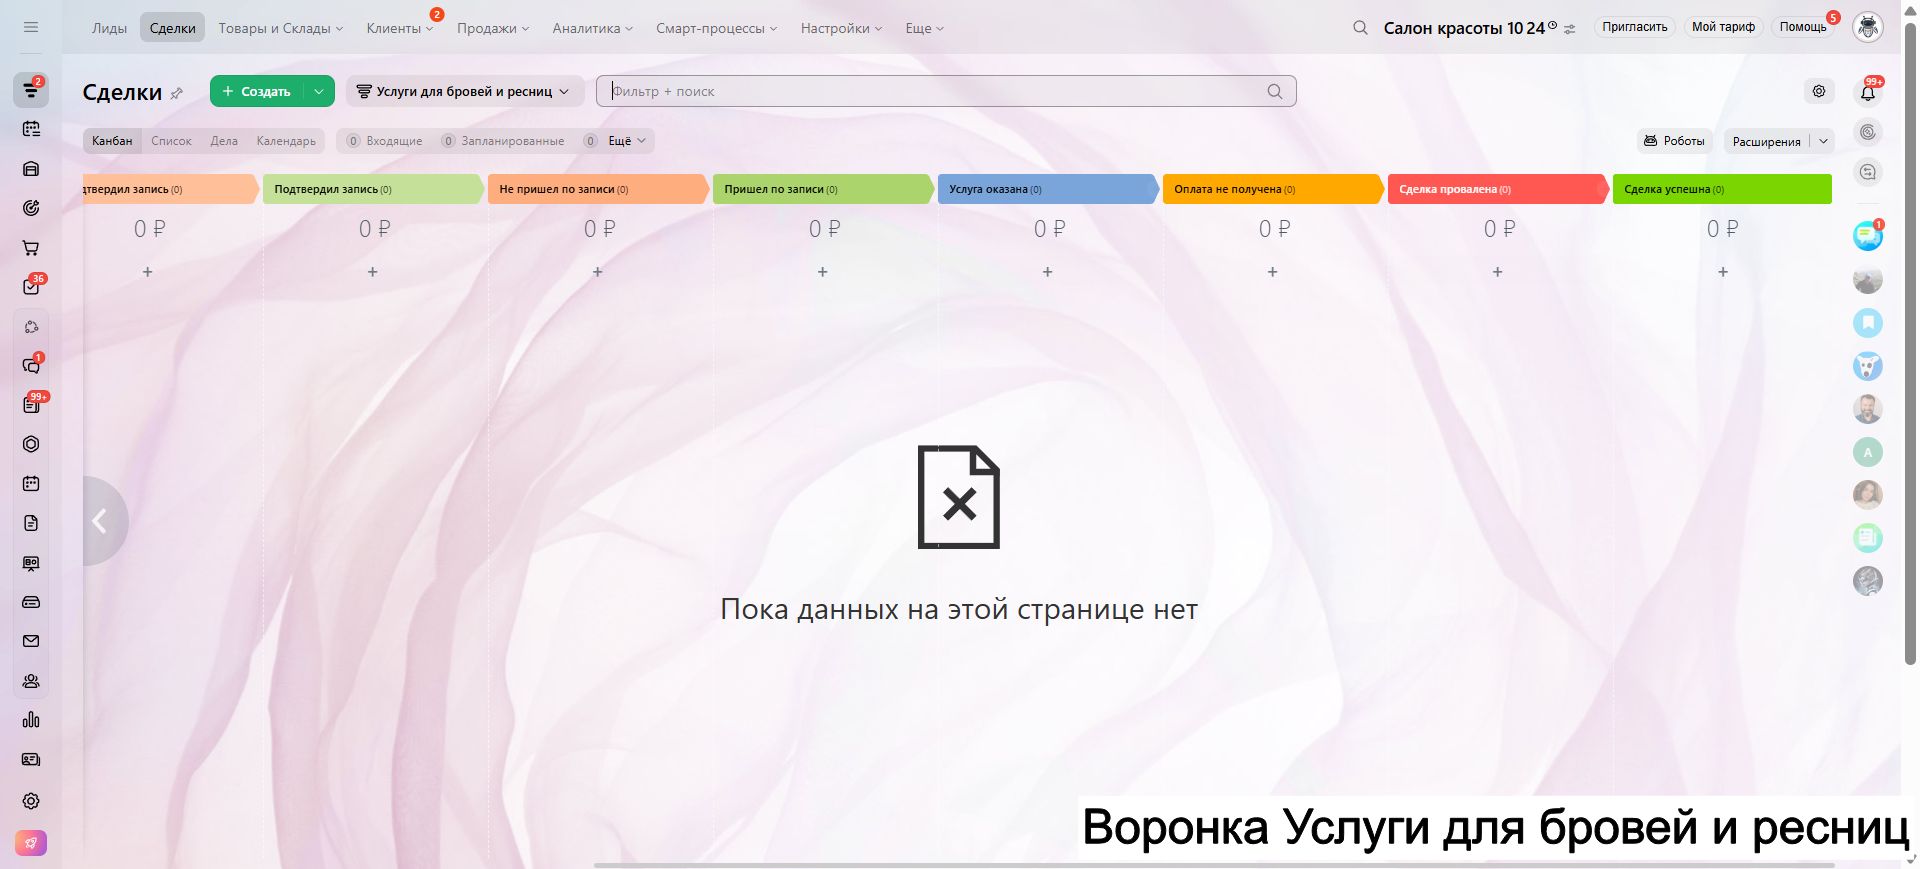Expand the dropdown arrow beside Создать
The width and height of the screenshot is (1920, 869).
pyautogui.click(x=319, y=91)
